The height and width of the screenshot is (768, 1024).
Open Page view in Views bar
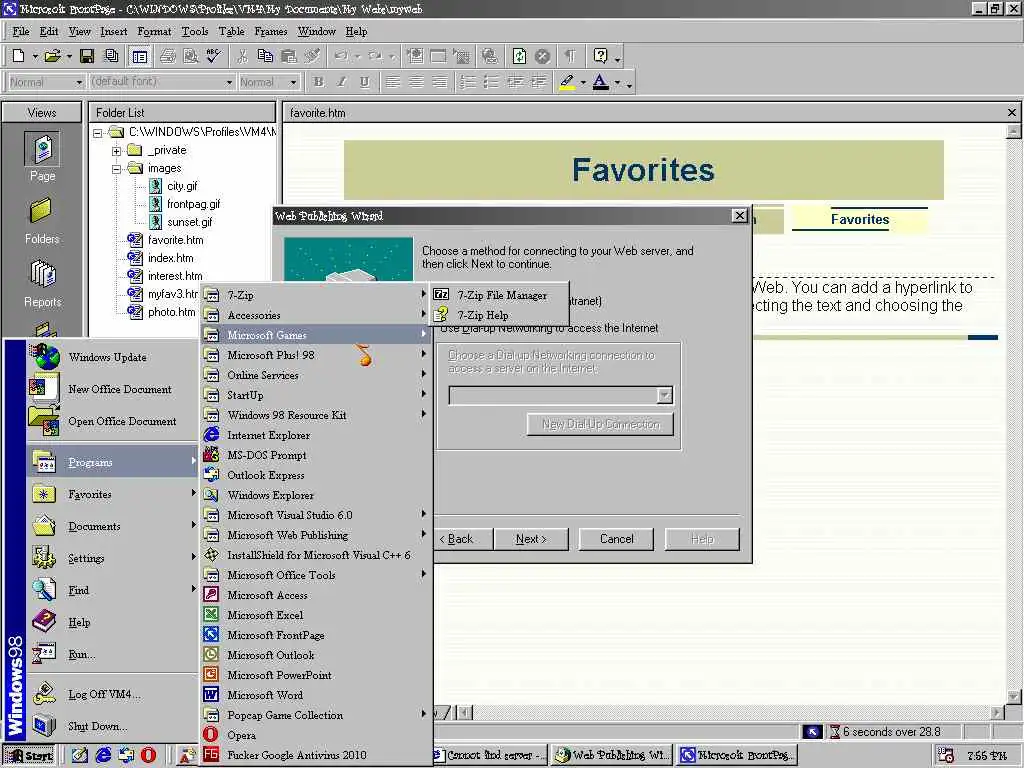pyautogui.click(x=42, y=157)
